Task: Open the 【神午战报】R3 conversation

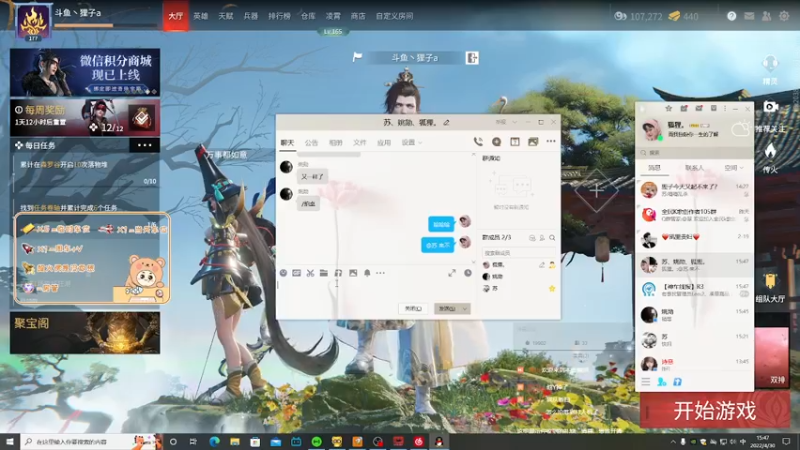Action: pyautogui.click(x=694, y=290)
